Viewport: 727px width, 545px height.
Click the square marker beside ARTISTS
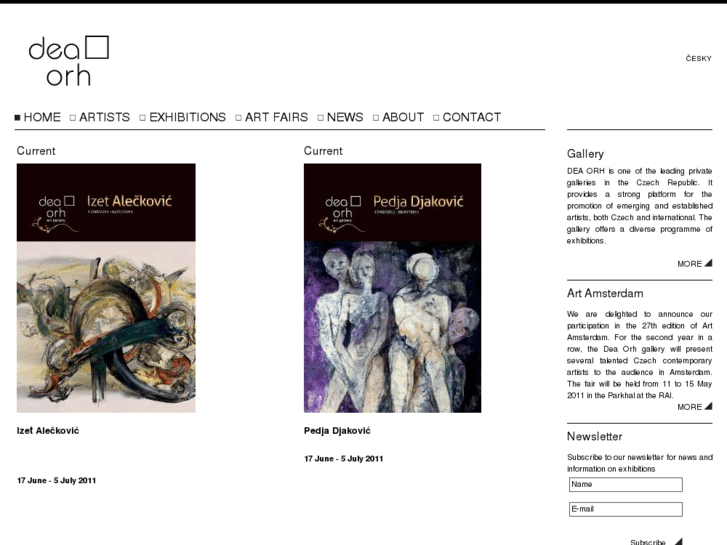click(x=73, y=118)
